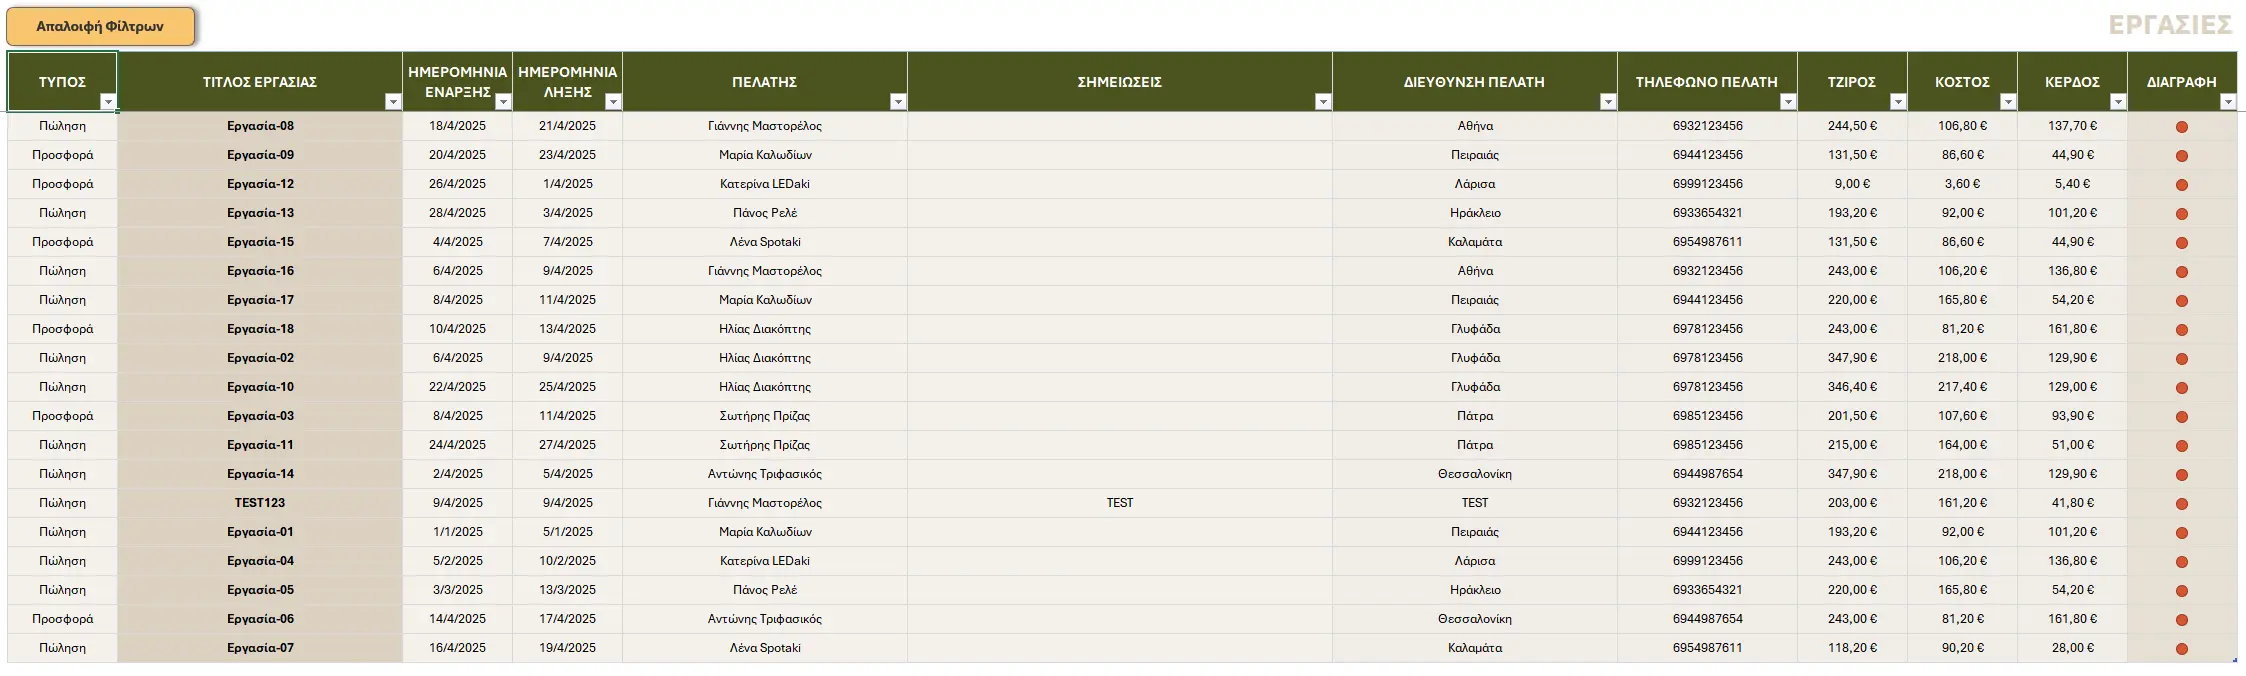Click the red delete dot for Εργασία-11
Screen dimensions: 2246x676
(2182, 446)
